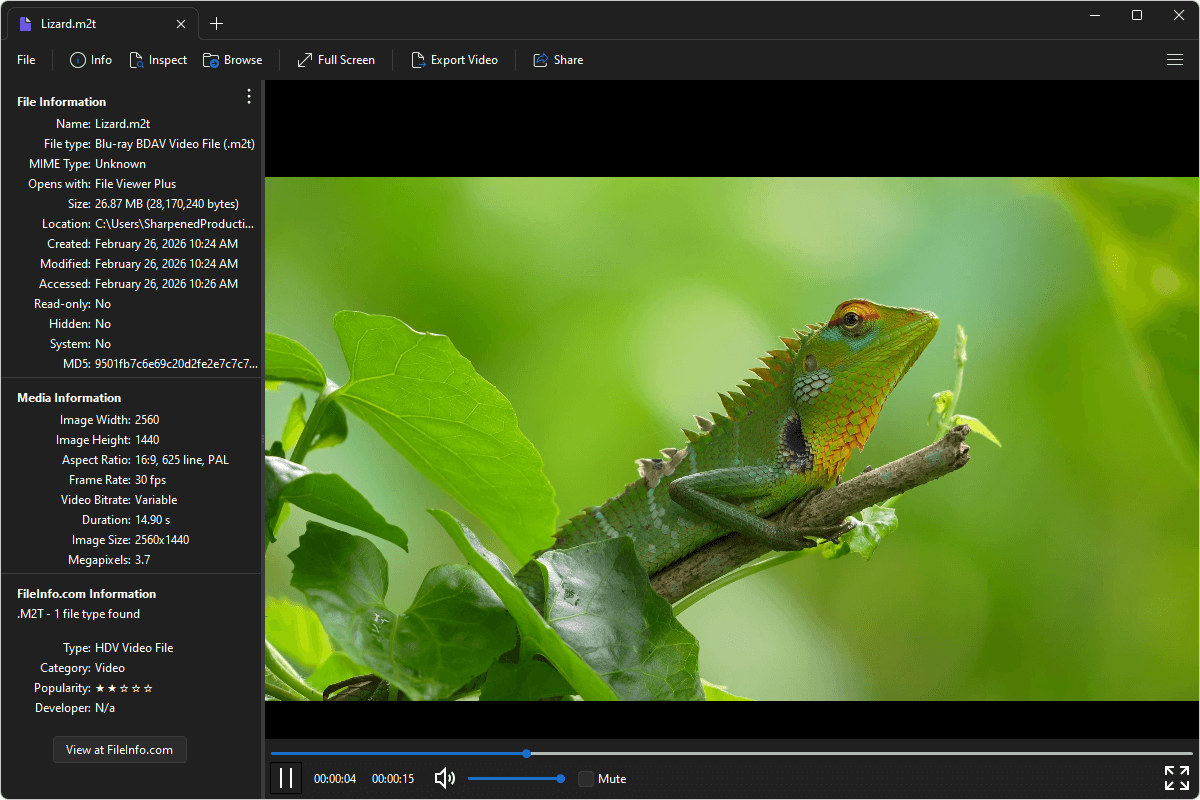Click the speaker volume icon
Screen dimensions: 1200x800
444,778
